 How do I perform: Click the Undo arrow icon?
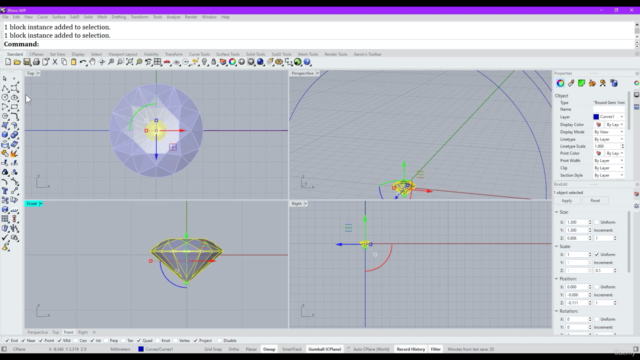point(83,62)
